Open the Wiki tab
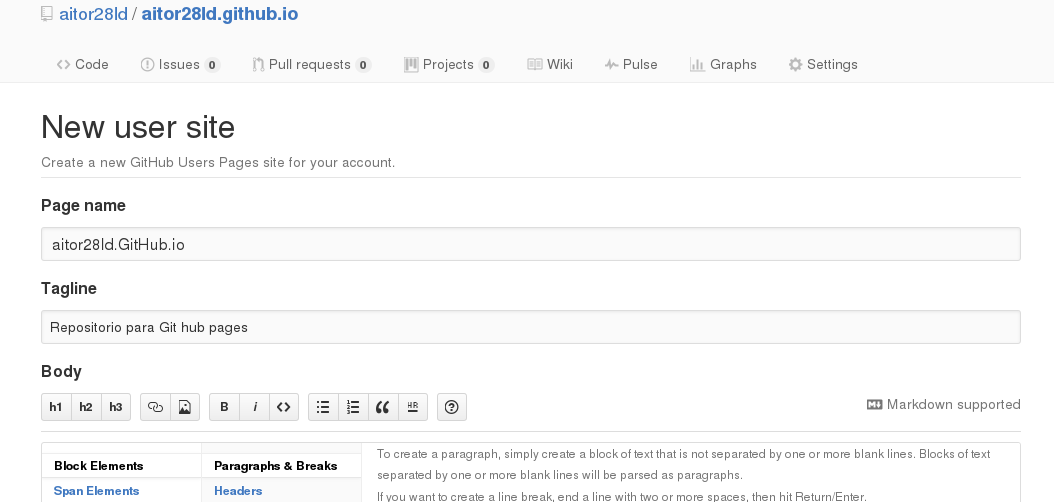1054x502 pixels. pyautogui.click(x=550, y=65)
